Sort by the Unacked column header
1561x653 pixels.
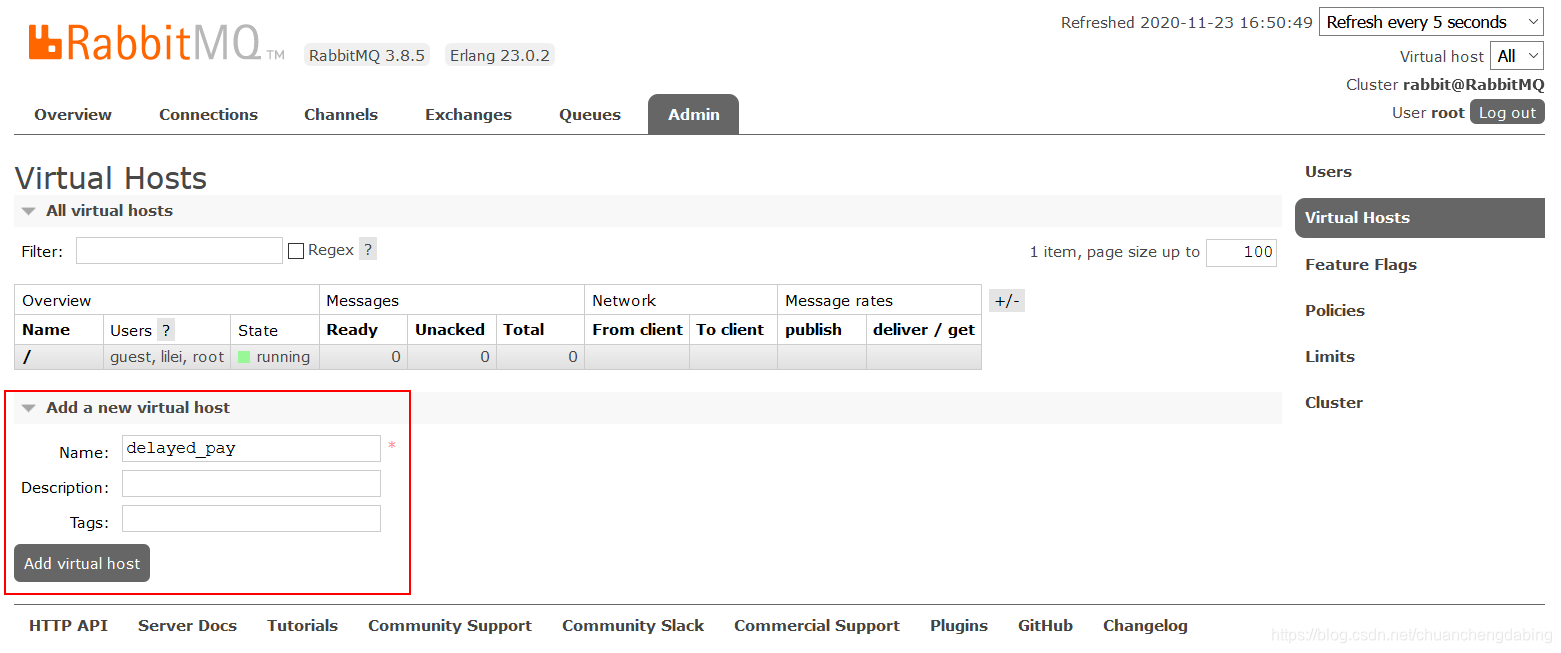tap(450, 330)
